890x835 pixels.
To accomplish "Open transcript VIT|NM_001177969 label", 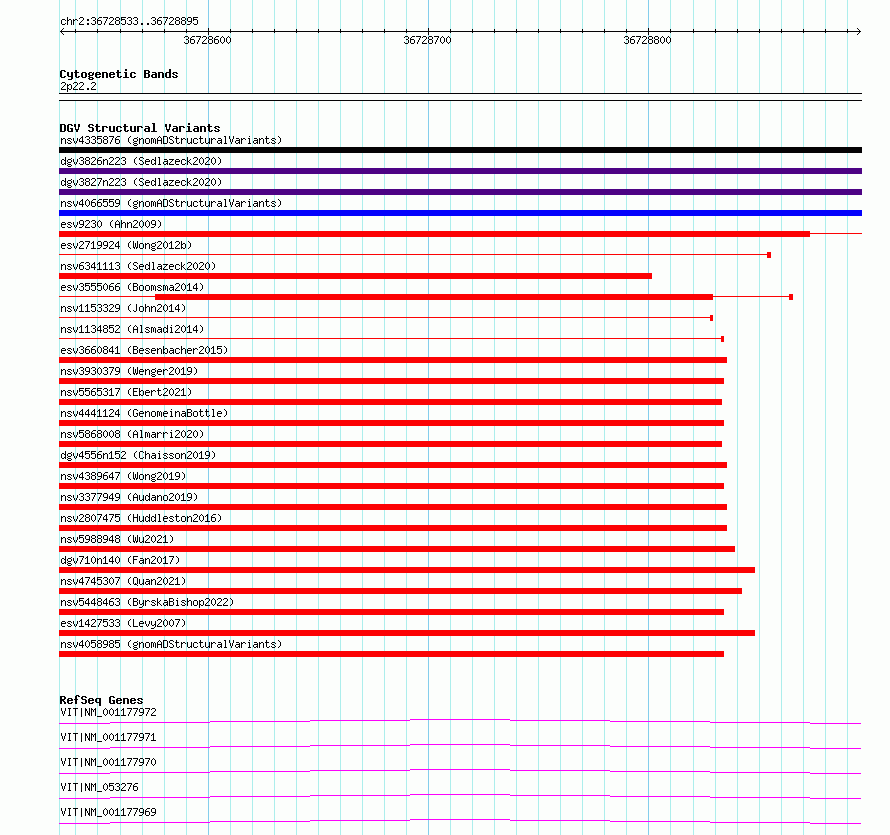I will pyautogui.click(x=108, y=812).
